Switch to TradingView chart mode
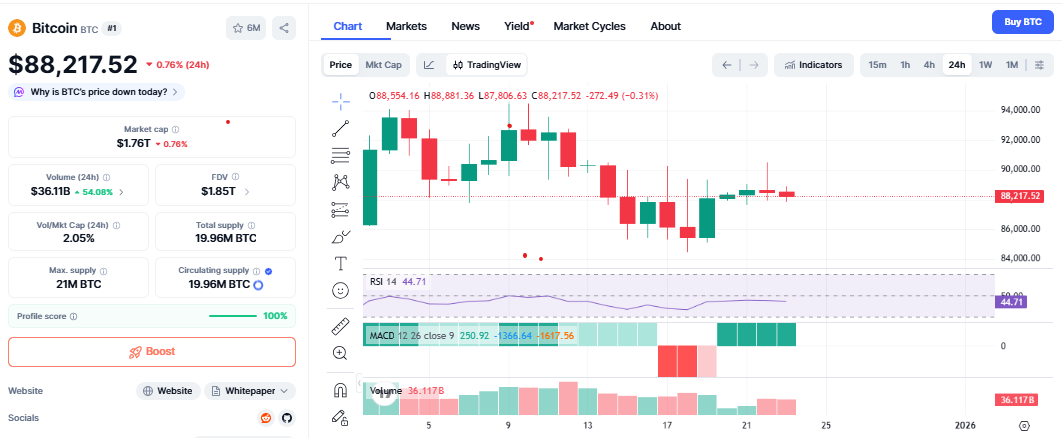The width and height of the screenshot is (1062, 438). tap(487, 65)
